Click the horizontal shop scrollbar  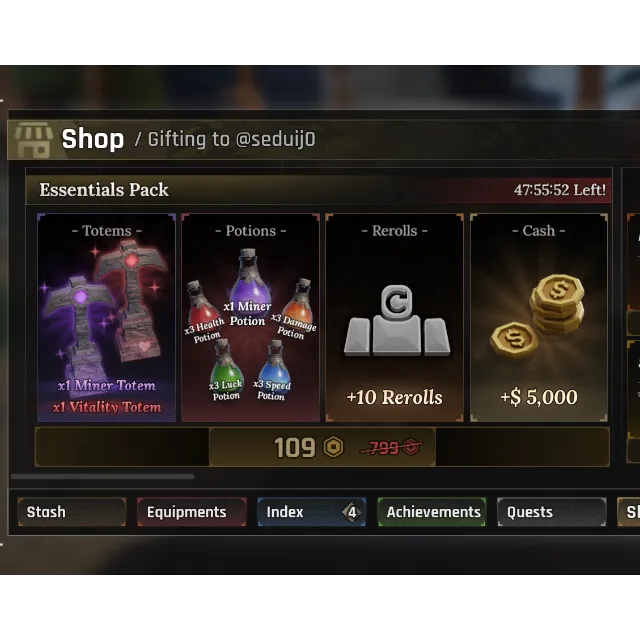(103, 476)
